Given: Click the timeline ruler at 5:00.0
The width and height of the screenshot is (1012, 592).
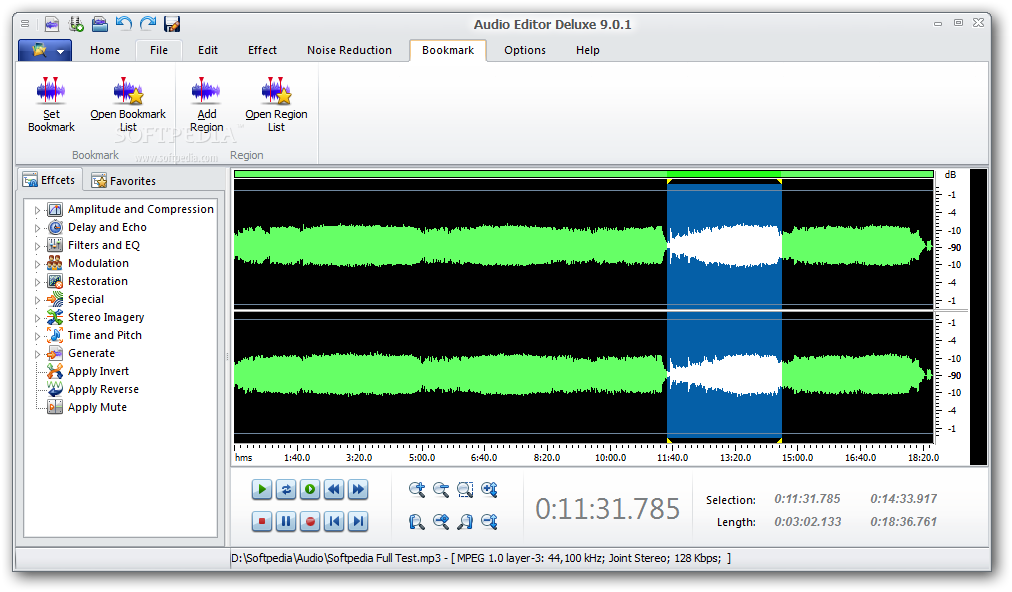Looking at the screenshot, I should pos(422,458).
